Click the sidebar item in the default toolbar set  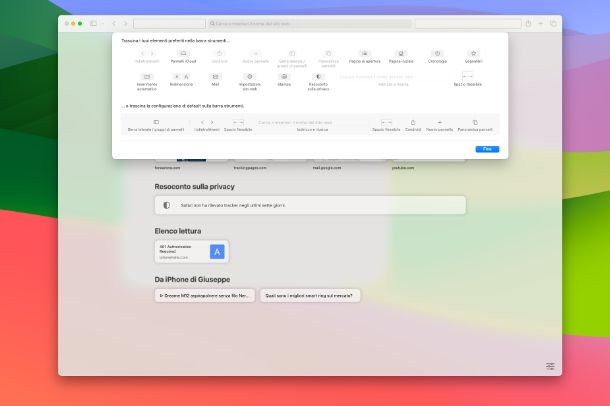click(x=156, y=125)
